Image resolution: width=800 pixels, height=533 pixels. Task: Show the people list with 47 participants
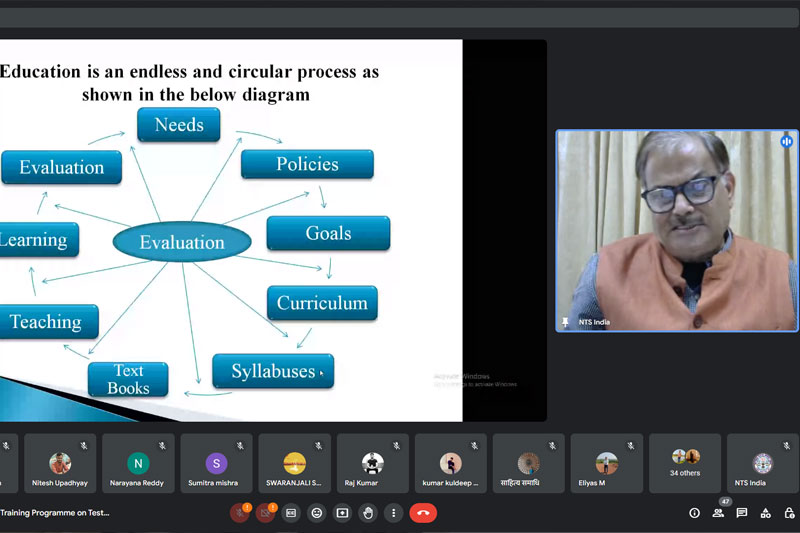click(718, 513)
